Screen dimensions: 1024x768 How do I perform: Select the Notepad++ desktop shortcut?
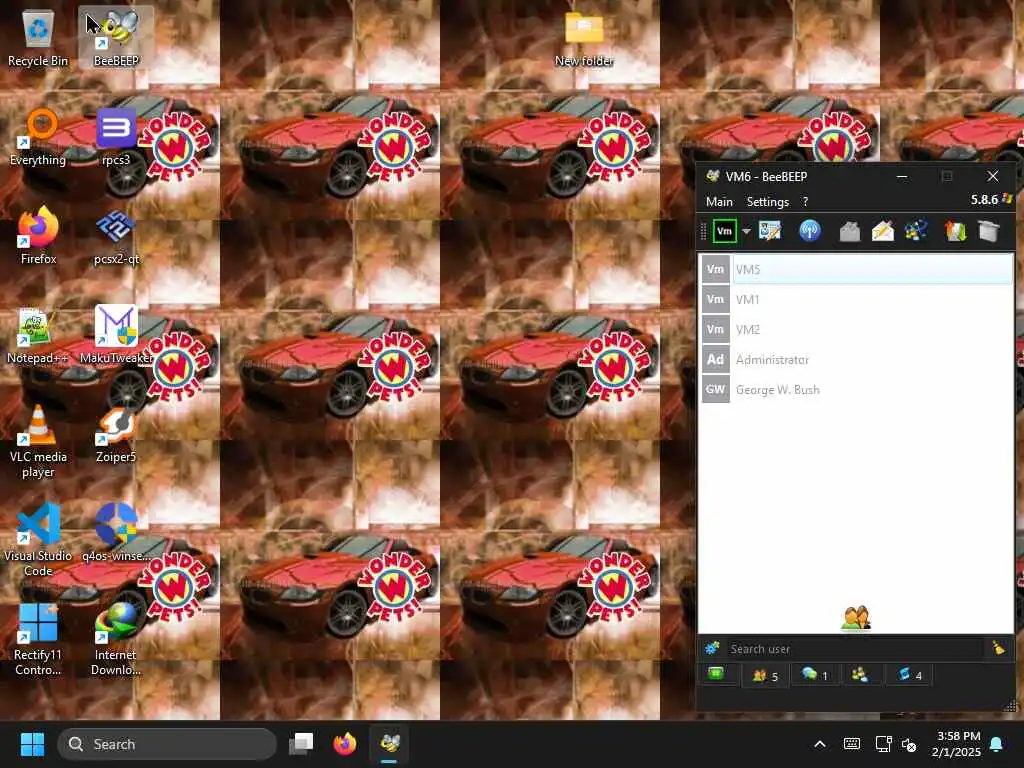[x=38, y=336]
